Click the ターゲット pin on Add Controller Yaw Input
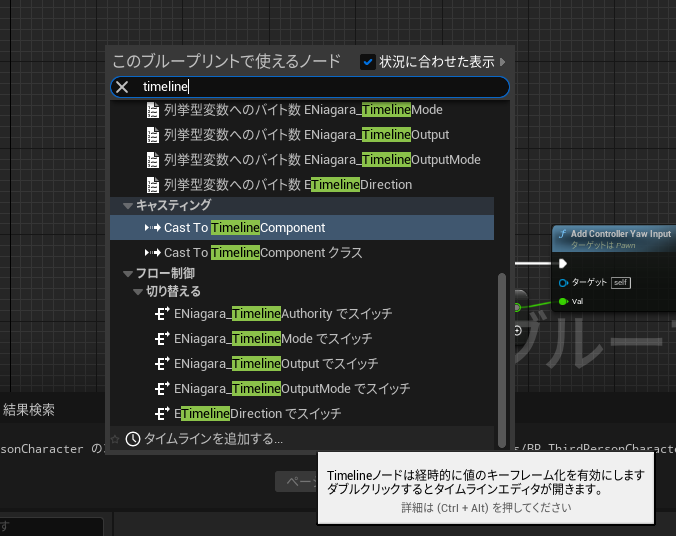 point(563,283)
